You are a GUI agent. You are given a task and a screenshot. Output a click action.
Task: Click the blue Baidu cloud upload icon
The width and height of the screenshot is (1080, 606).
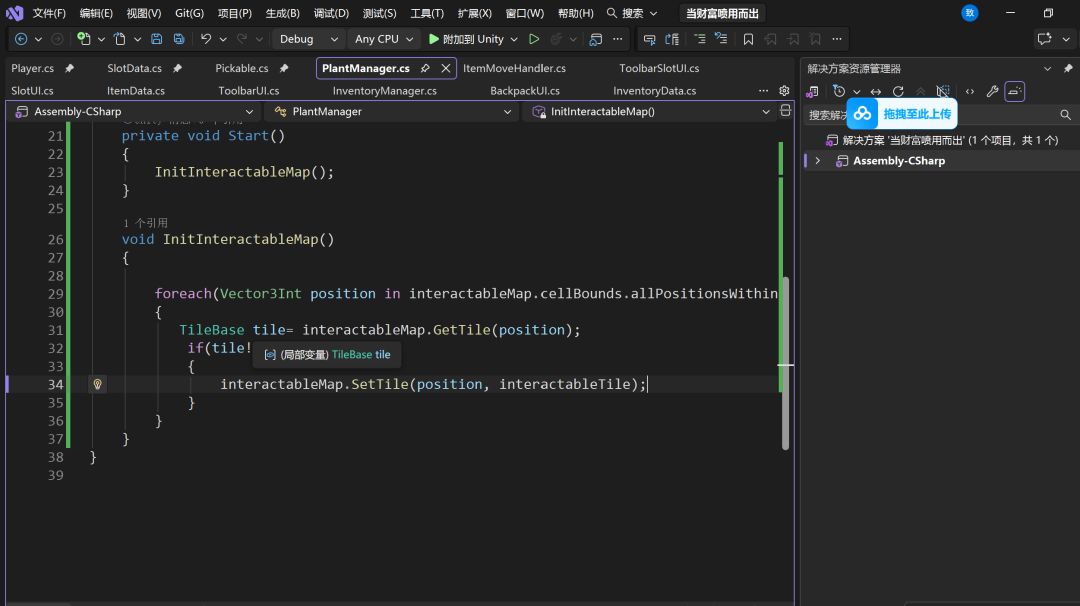[x=862, y=114]
